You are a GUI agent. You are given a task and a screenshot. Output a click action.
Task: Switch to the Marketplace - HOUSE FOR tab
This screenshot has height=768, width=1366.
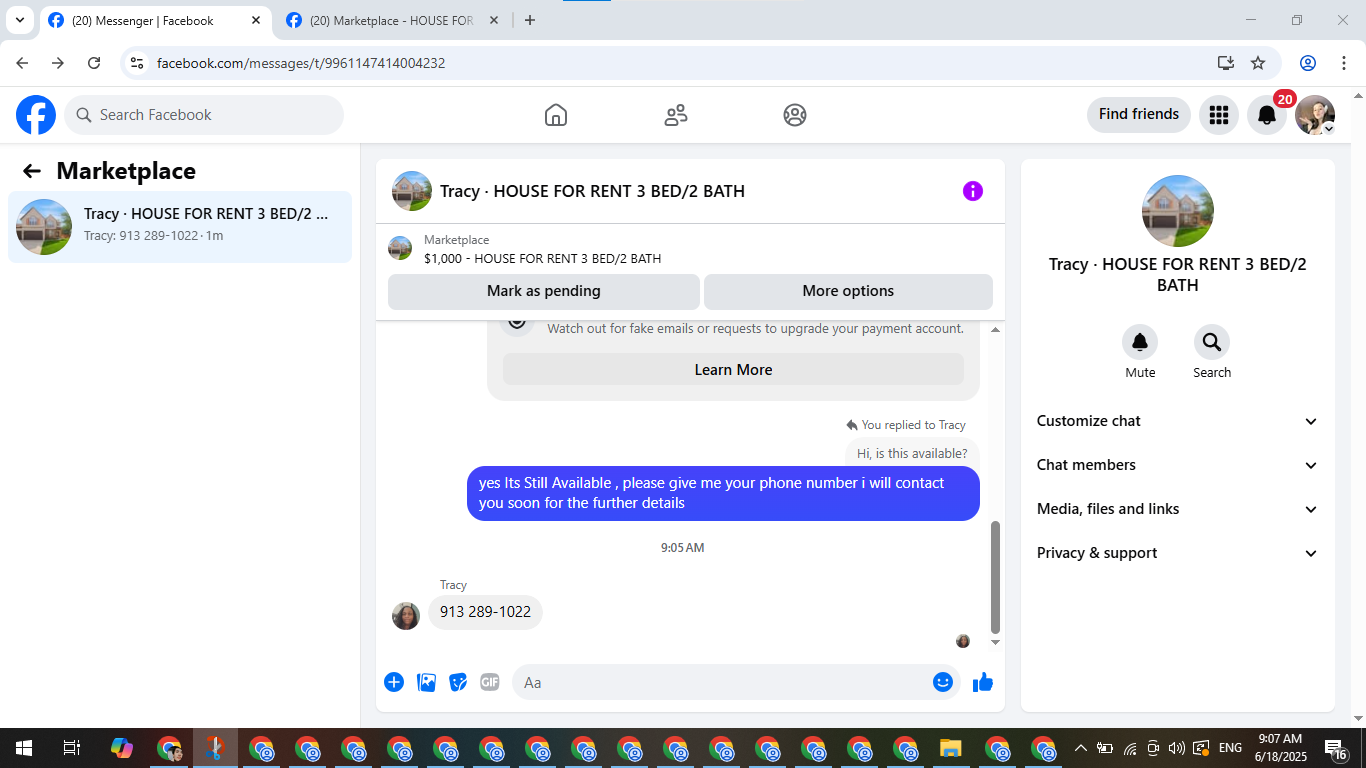392,20
